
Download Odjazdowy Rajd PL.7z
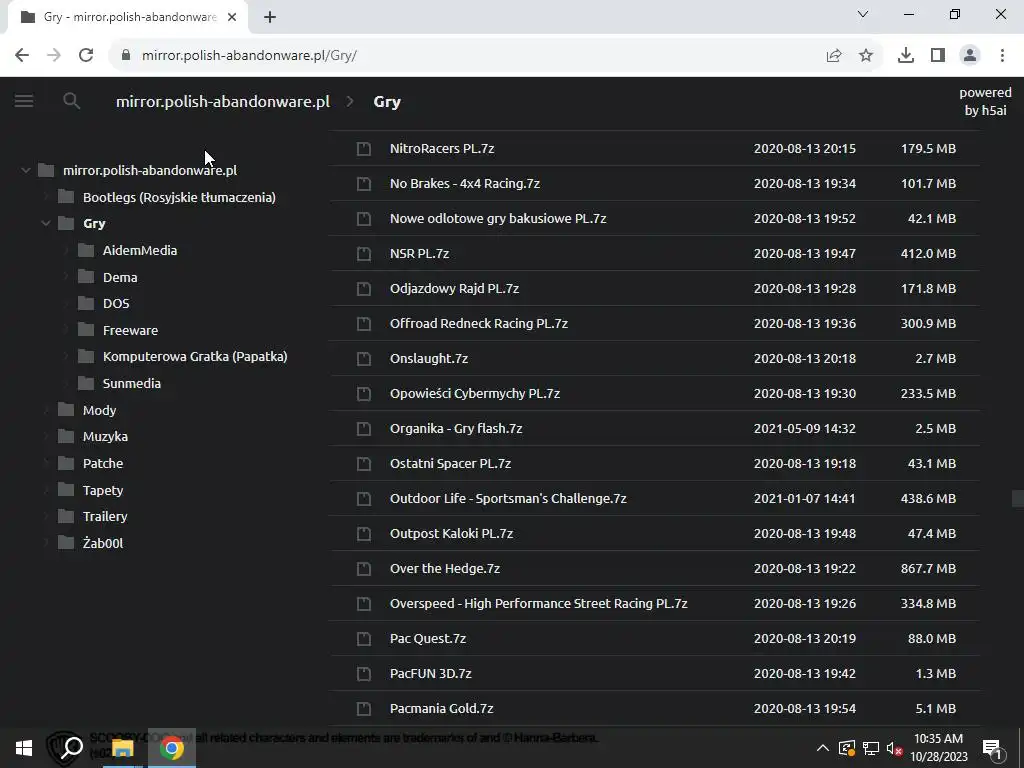point(454,289)
